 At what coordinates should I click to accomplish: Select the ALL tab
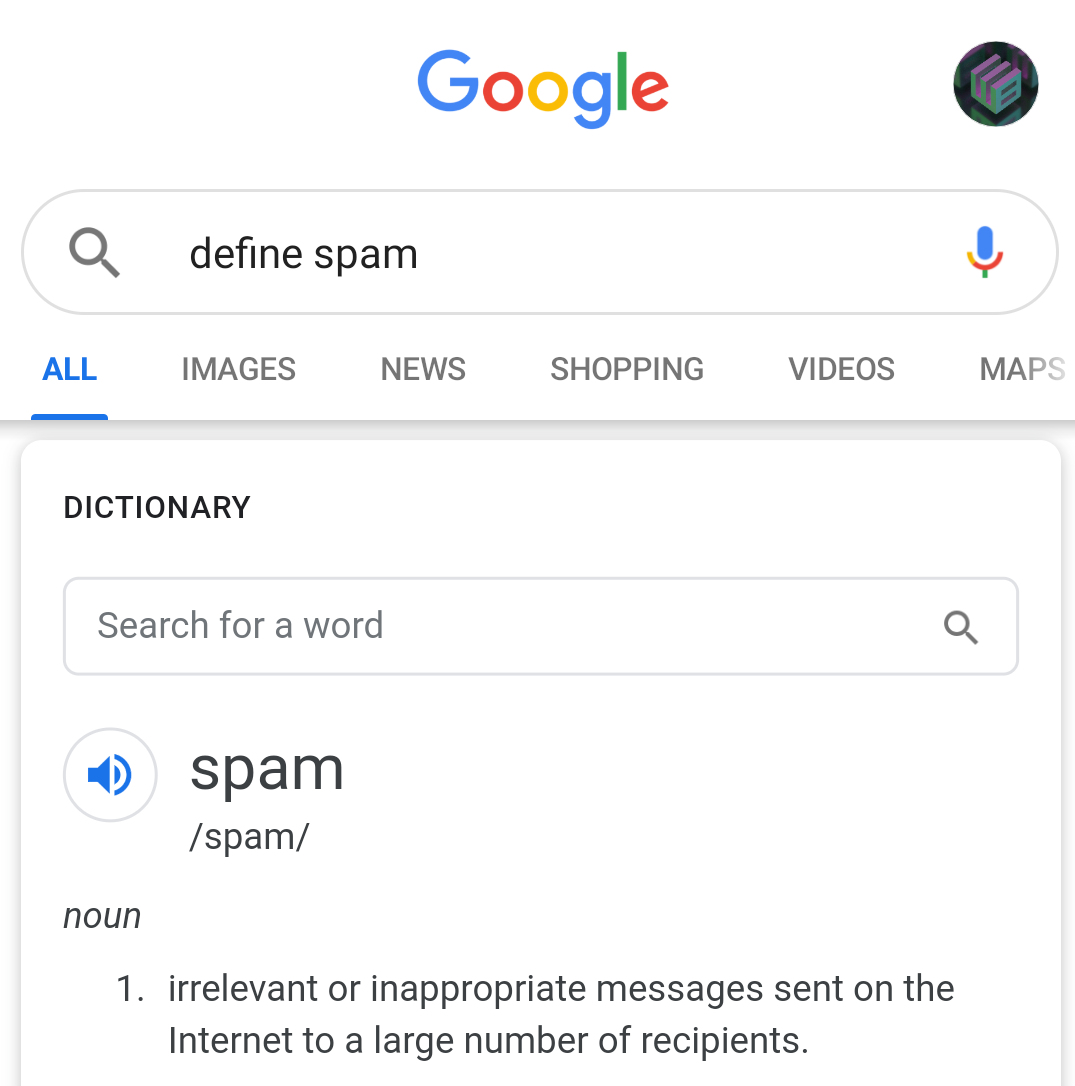click(x=69, y=369)
